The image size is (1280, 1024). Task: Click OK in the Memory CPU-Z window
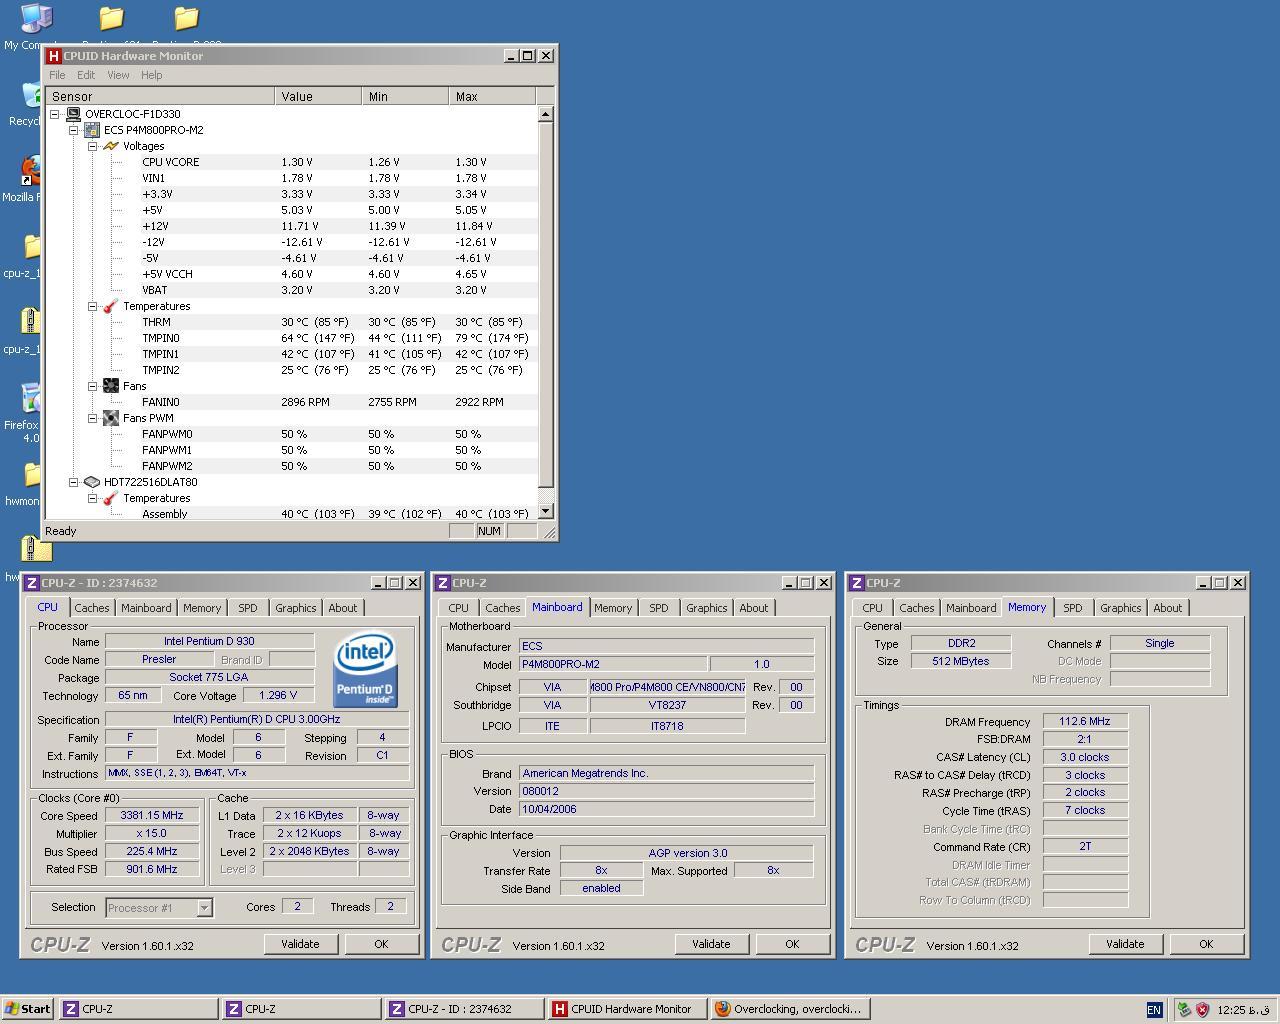pos(1206,944)
